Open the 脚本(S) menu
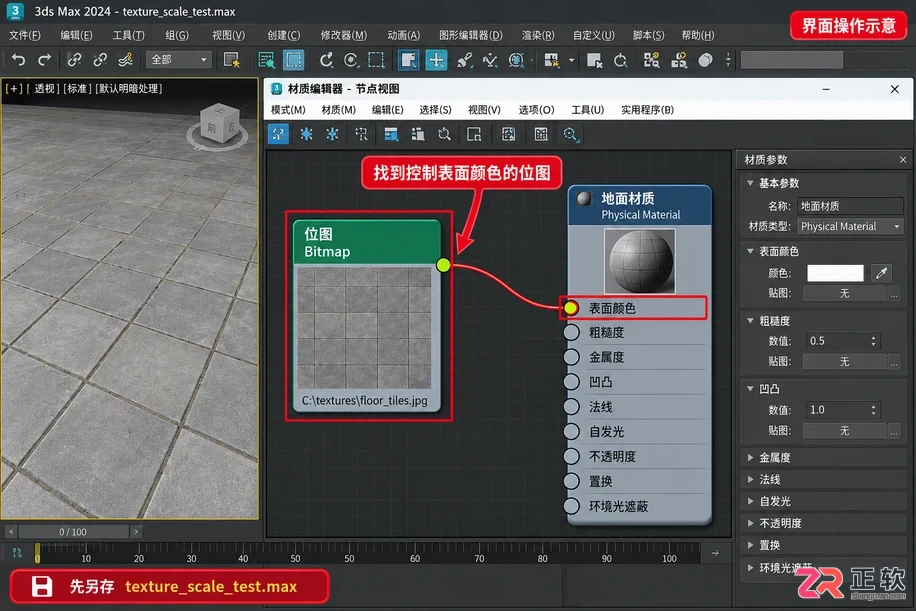 click(648, 35)
